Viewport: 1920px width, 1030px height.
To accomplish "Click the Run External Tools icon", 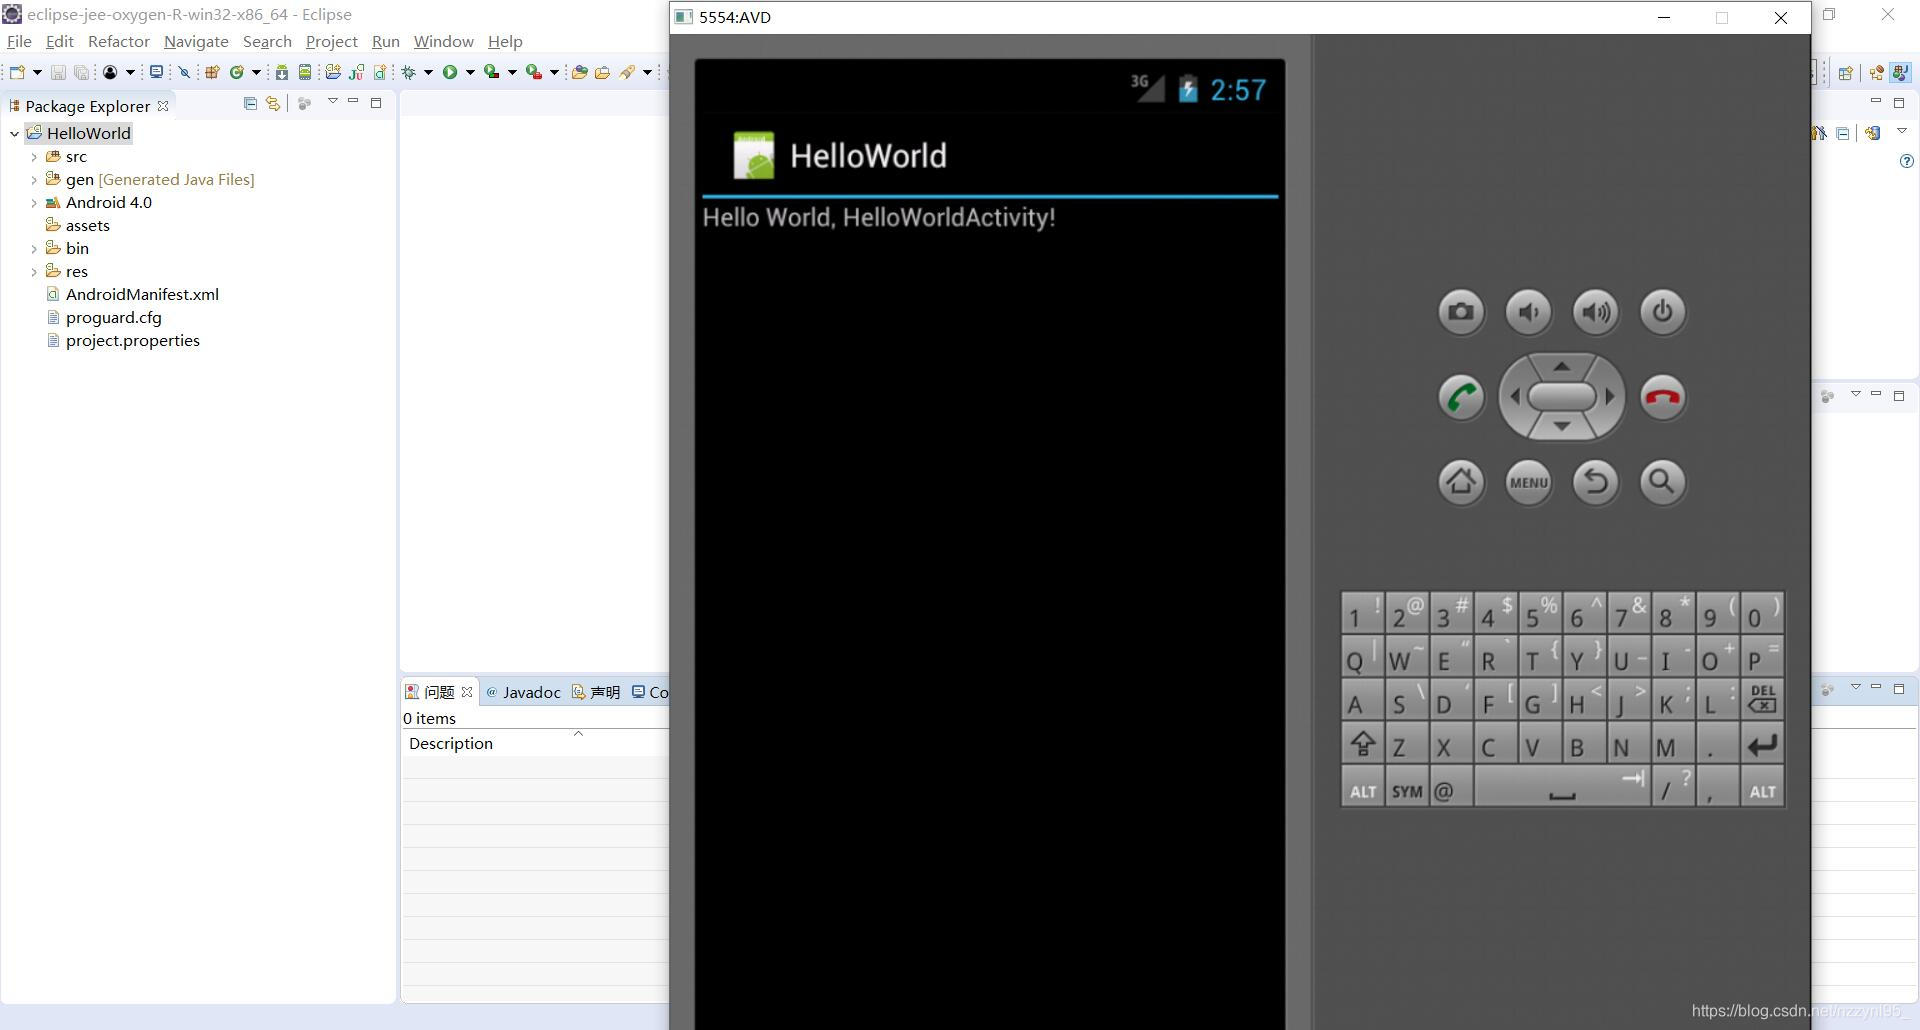I will click(534, 72).
